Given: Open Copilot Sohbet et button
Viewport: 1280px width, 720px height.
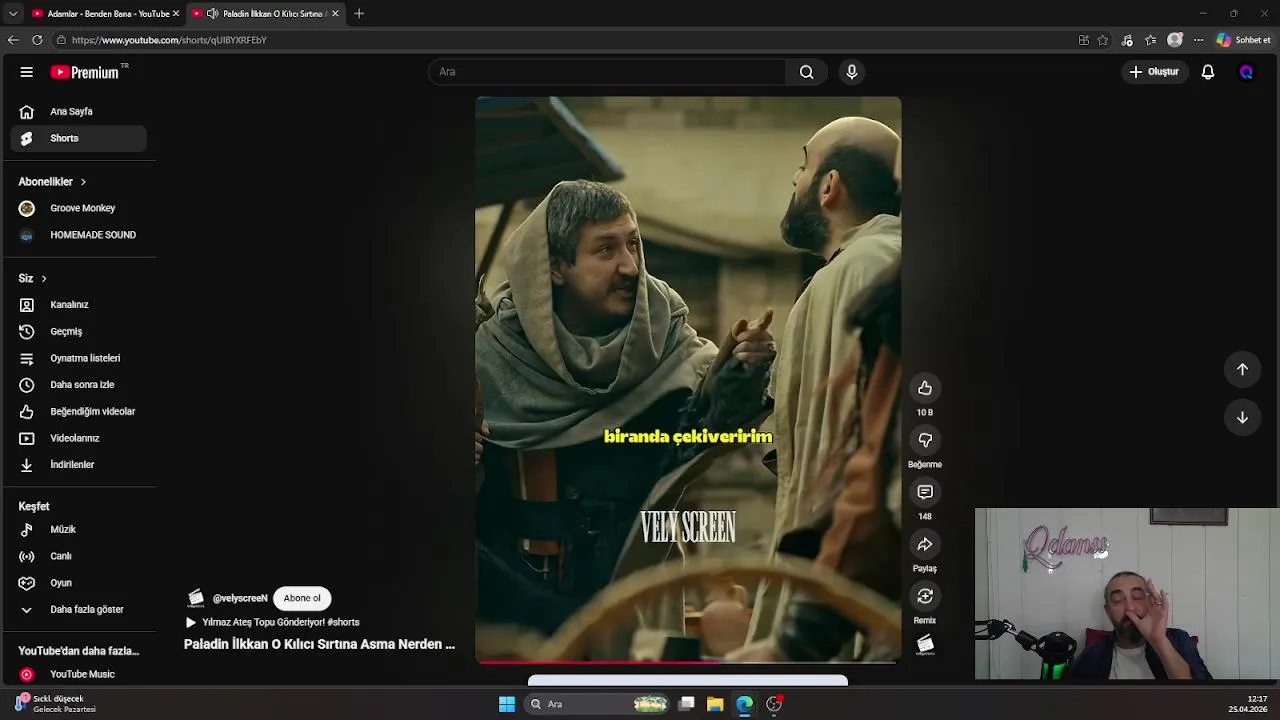Looking at the screenshot, I should (1243, 40).
